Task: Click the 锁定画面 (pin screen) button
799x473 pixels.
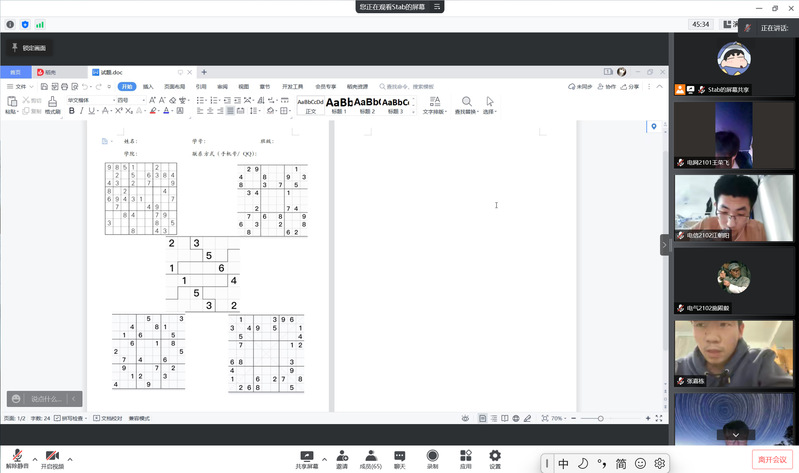Action: tap(28, 47)
